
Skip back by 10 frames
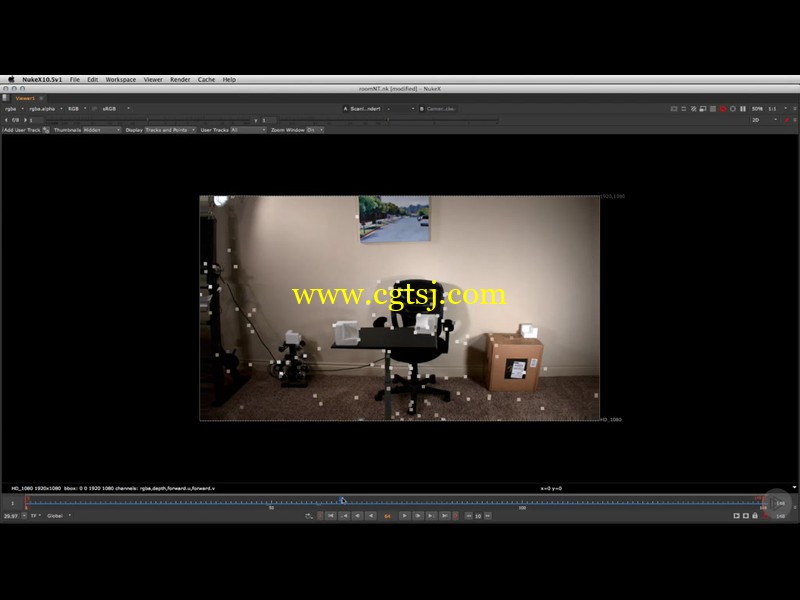468,516
